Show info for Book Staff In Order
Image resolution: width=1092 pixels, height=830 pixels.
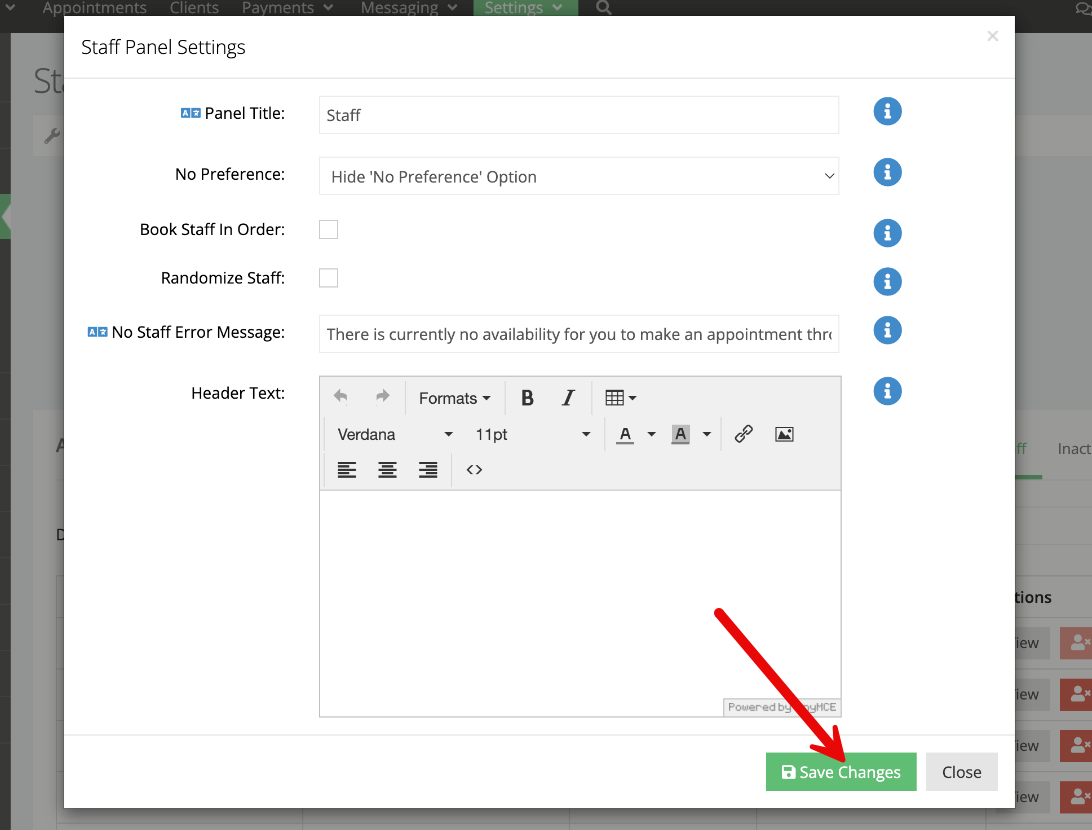(x=887, y=233)
